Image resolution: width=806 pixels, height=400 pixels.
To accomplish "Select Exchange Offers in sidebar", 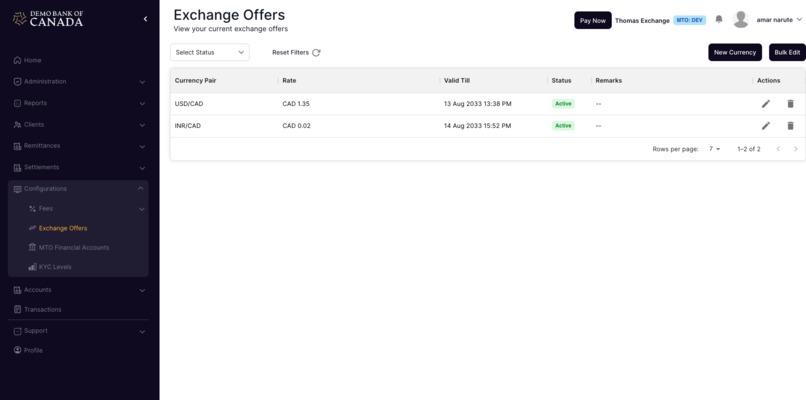I will point(63,228).
